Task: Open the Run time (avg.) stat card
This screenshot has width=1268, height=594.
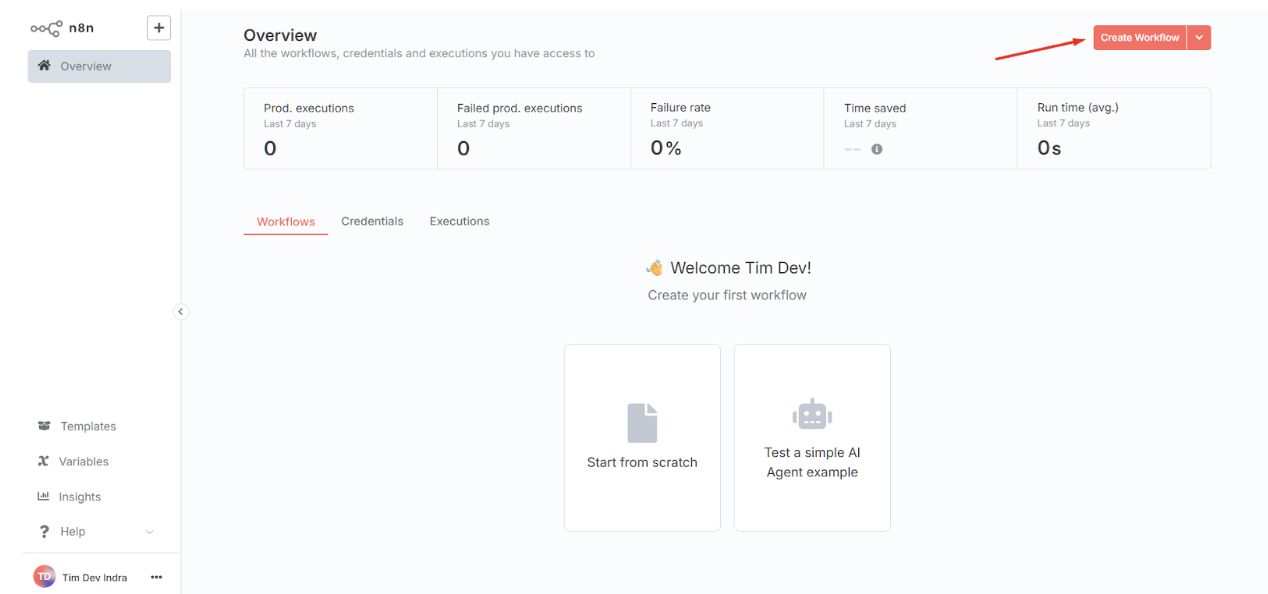Action: coord(1114,128)
